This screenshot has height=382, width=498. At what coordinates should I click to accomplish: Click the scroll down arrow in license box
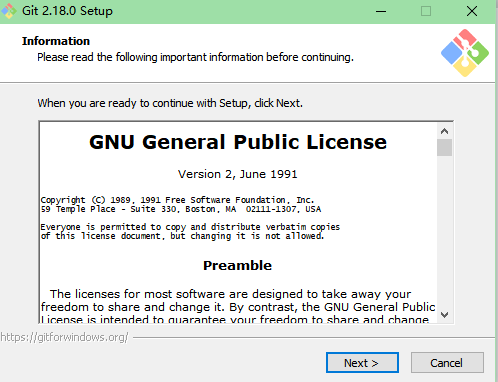point(444,315)
